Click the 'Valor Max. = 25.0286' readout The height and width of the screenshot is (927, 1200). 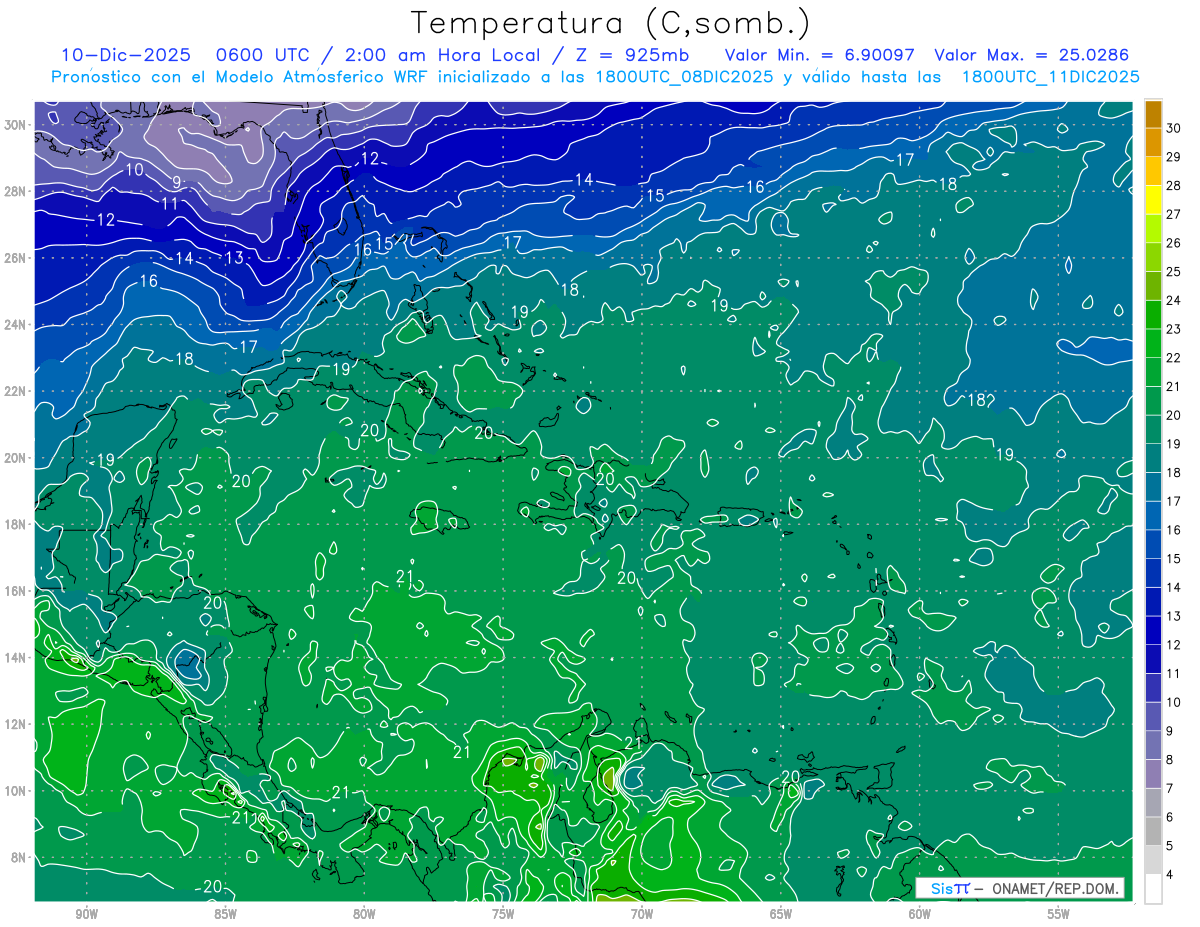(x=1031, y=55)
